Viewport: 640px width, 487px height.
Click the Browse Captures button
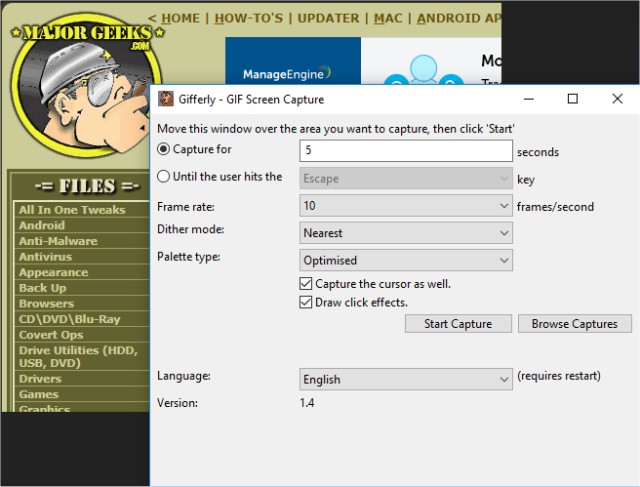point(575,324)
